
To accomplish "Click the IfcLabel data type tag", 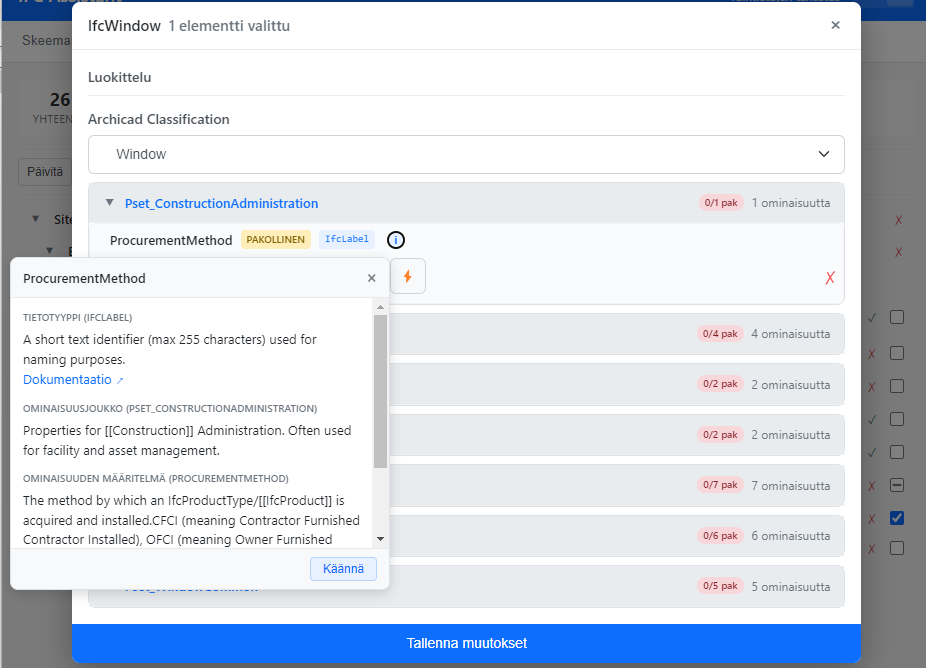I will (347, 240).
